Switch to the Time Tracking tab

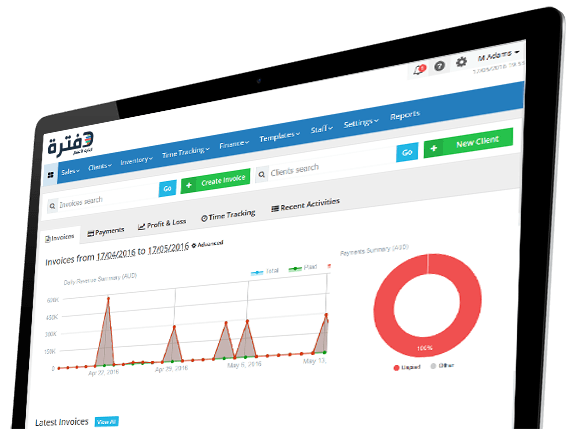click(x=228, y=215)
